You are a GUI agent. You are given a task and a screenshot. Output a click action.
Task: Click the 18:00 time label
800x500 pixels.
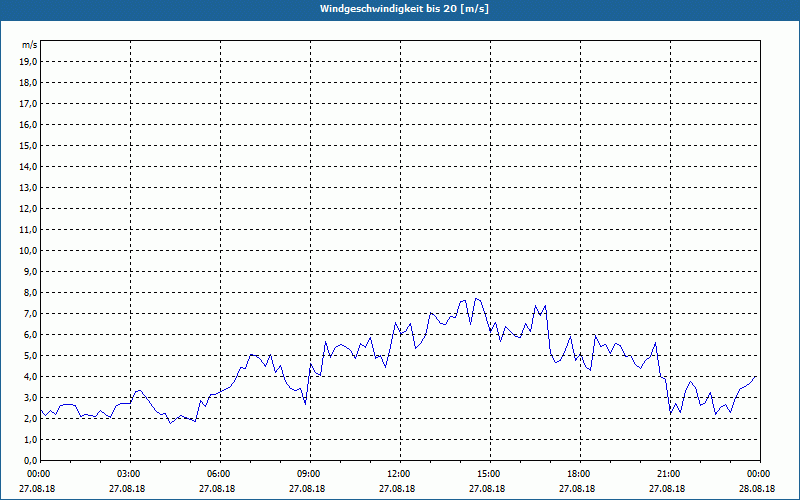click(580, 474)
